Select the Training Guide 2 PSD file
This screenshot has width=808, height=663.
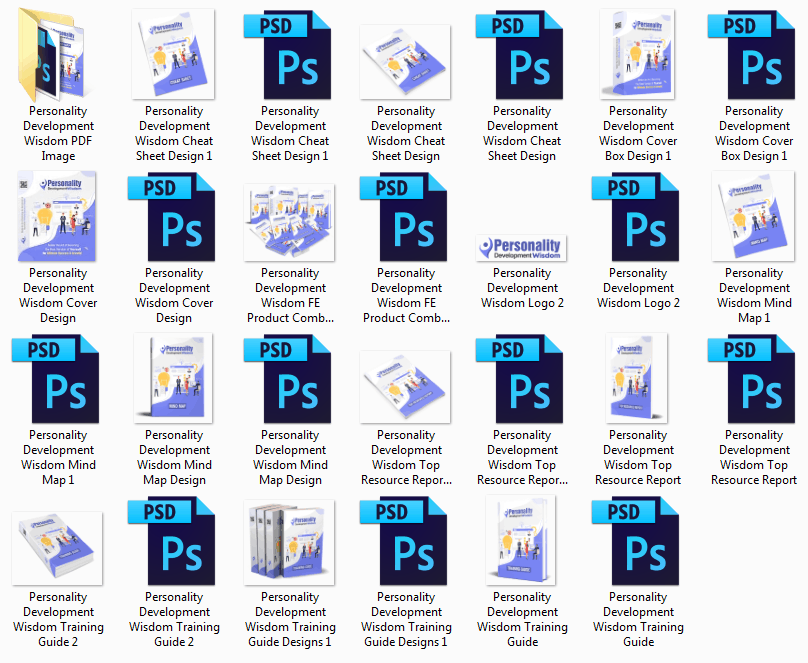[x=174, y=539]
